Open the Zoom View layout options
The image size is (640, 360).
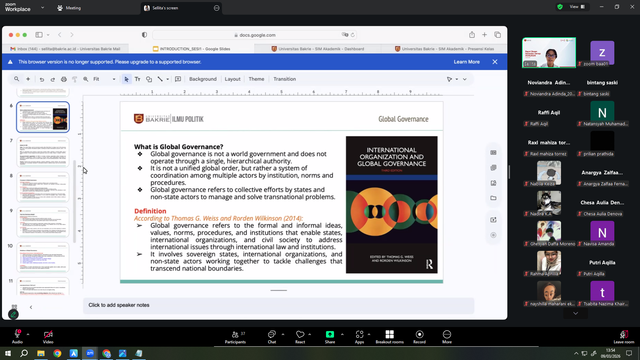(577, 7)
